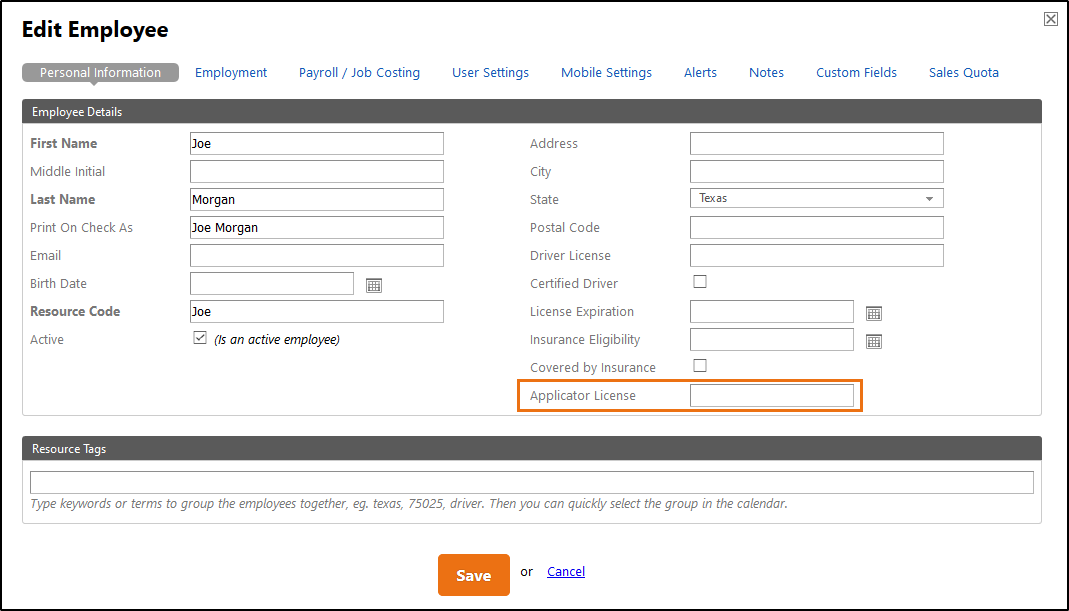
Task: Open the calendar picker for Insurance Eligibility
Action: point(874,341)
